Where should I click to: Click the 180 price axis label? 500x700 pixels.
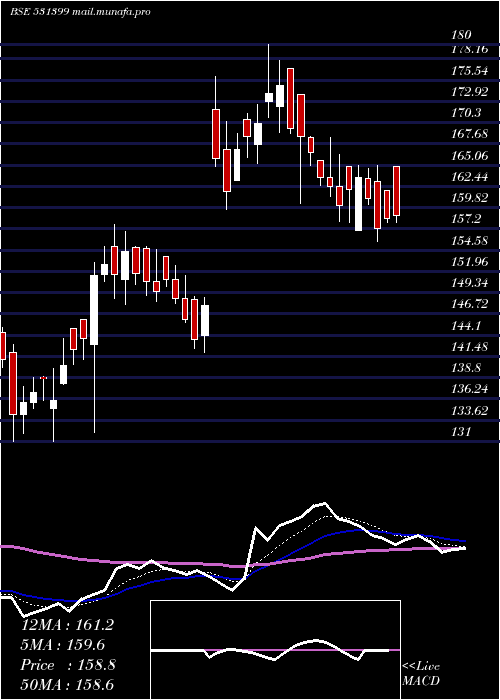[x=461, y=35]
